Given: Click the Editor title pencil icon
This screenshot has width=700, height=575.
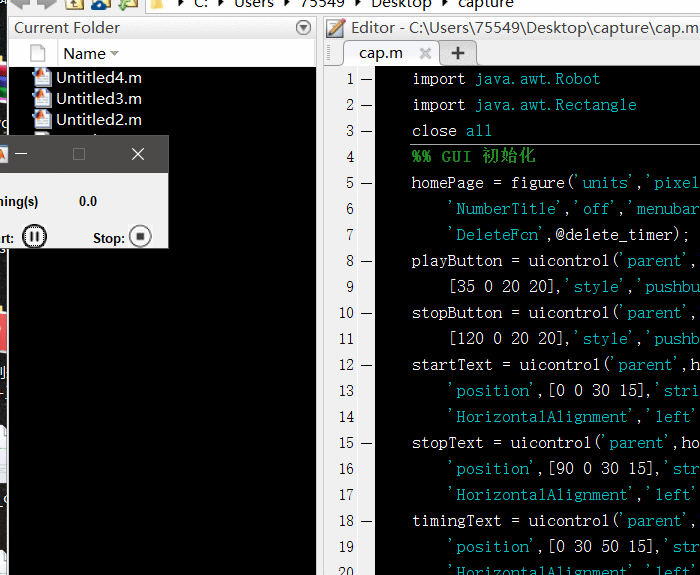Looking at the screenshot, I should click(x=336, y=28).
